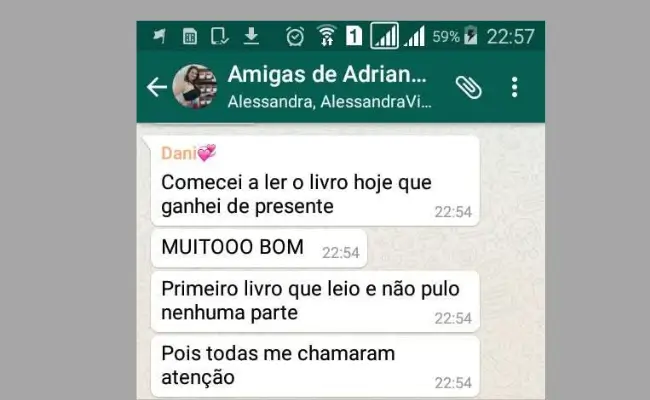Open the three-dot overflow menu
The height and width of the screenshot is (400, 650).
pyautogui.click(x=514, y=87)
